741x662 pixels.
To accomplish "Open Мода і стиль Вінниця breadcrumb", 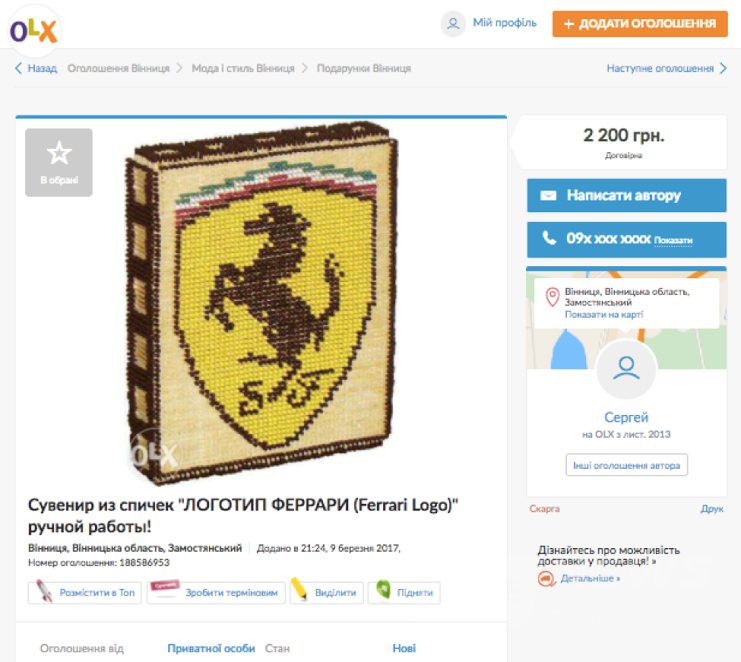I will point(243,69).
